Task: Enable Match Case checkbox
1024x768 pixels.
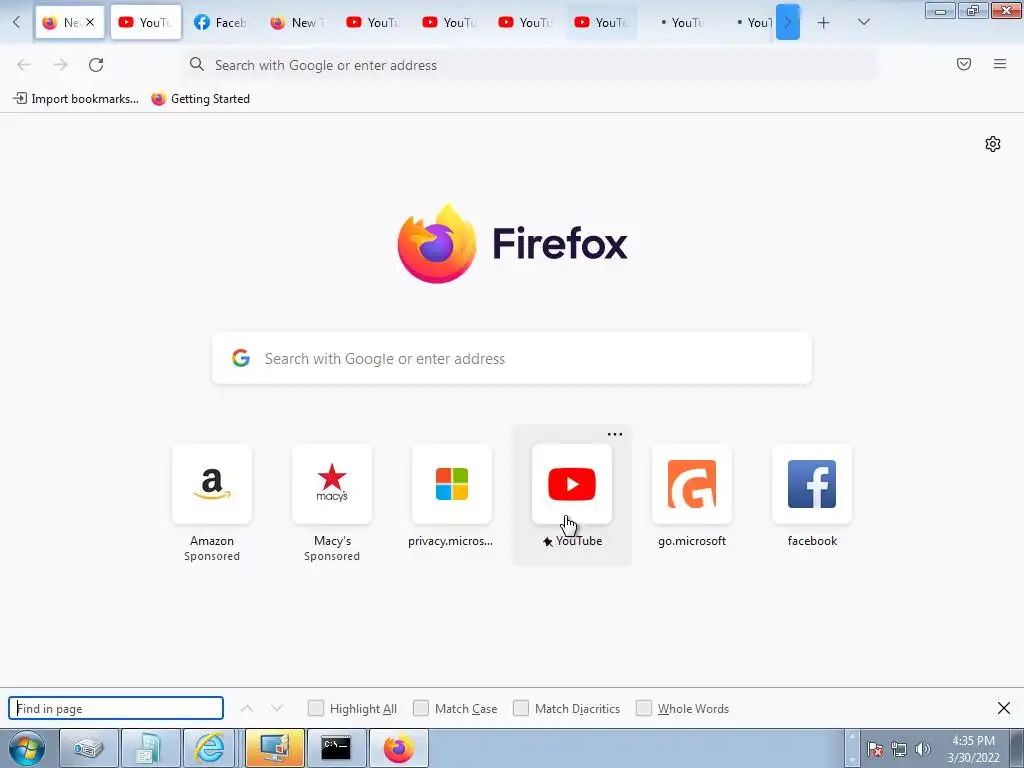Action: pos(421,709)
